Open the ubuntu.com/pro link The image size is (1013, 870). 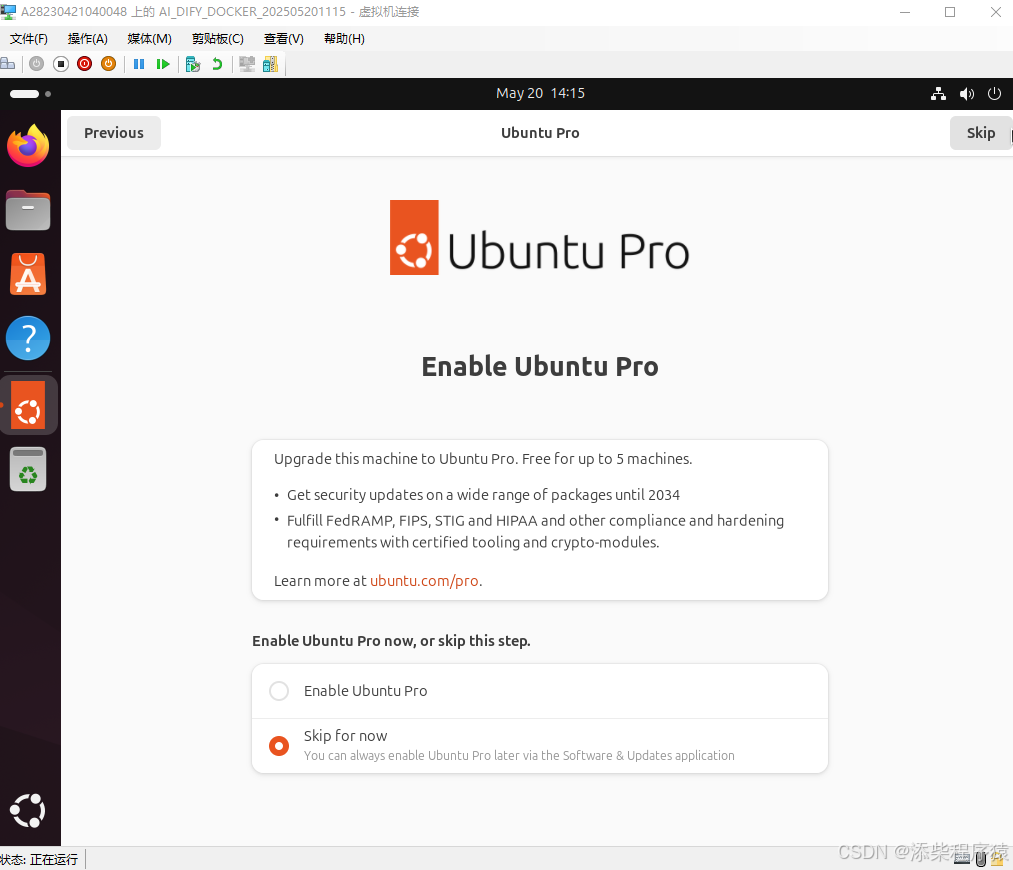pyautogui.click(x=424, y=581)
